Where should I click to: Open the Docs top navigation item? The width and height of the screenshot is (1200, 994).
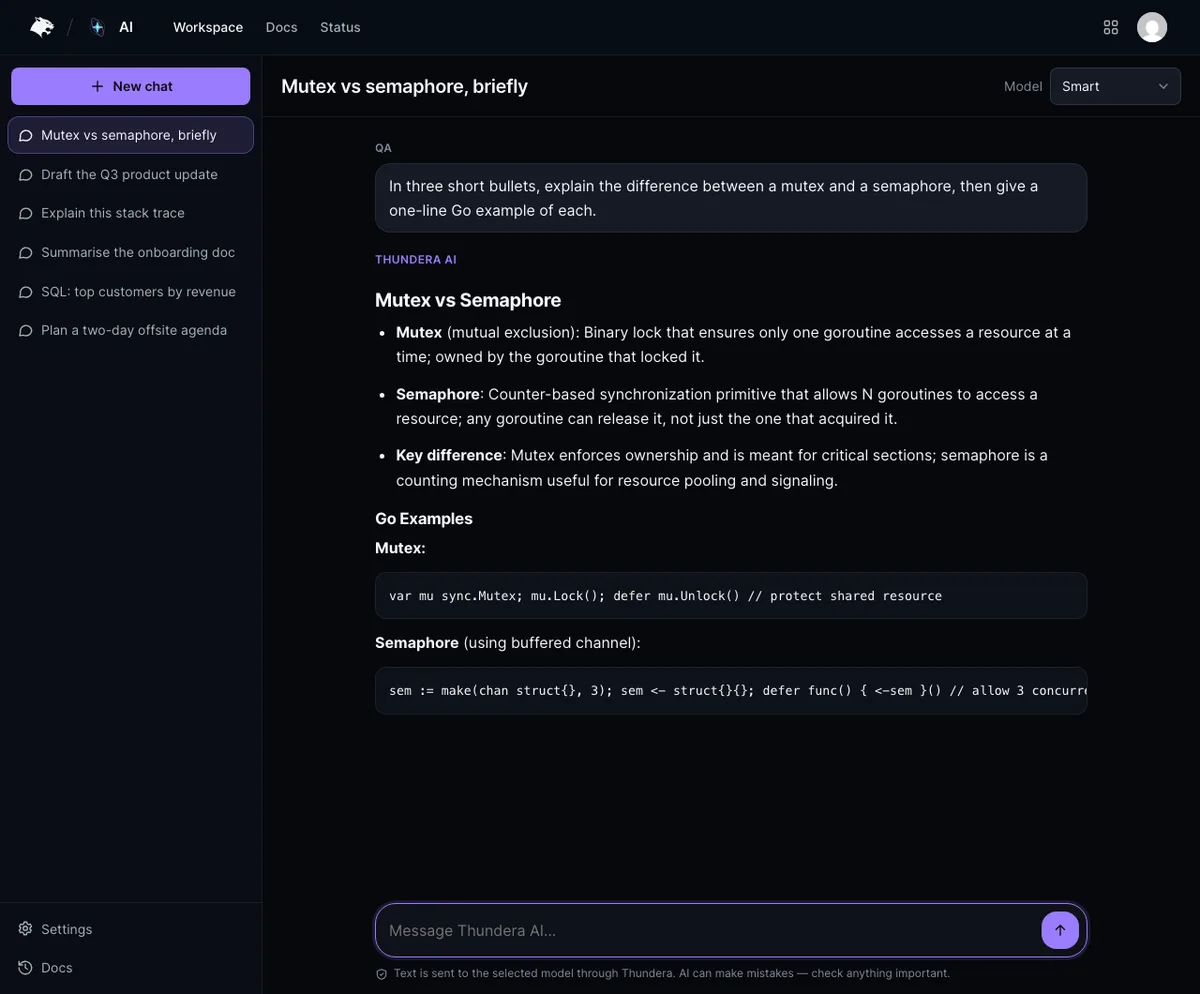282,27
